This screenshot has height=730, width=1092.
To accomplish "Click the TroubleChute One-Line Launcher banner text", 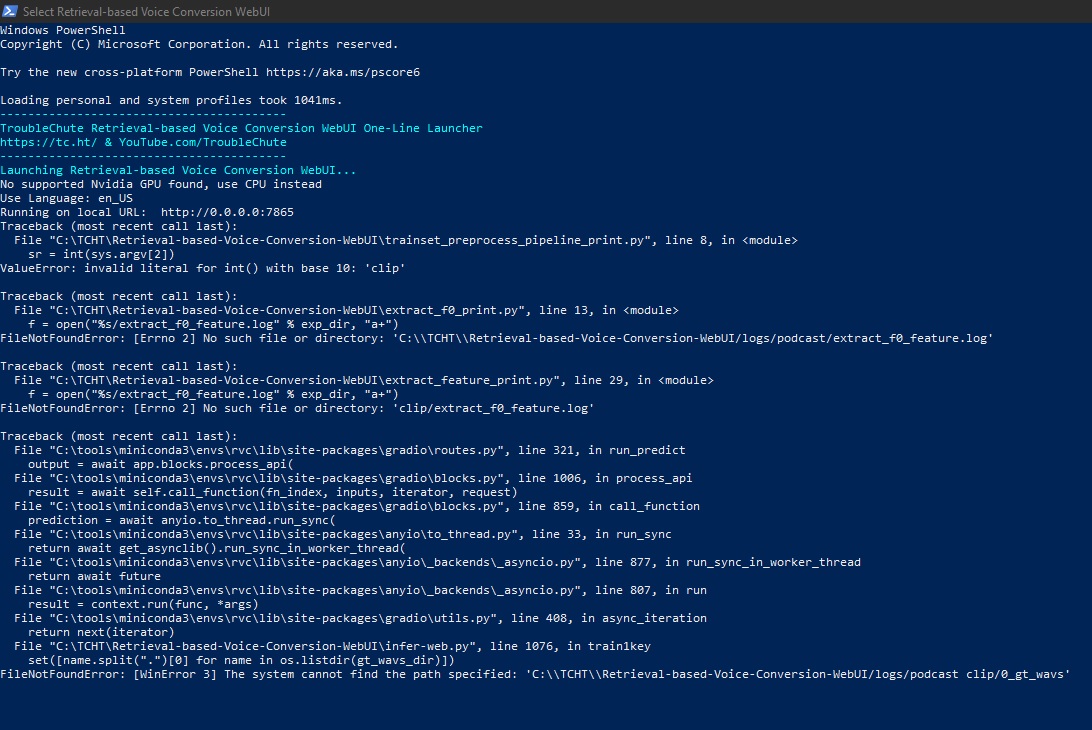I will click(240, 128).
